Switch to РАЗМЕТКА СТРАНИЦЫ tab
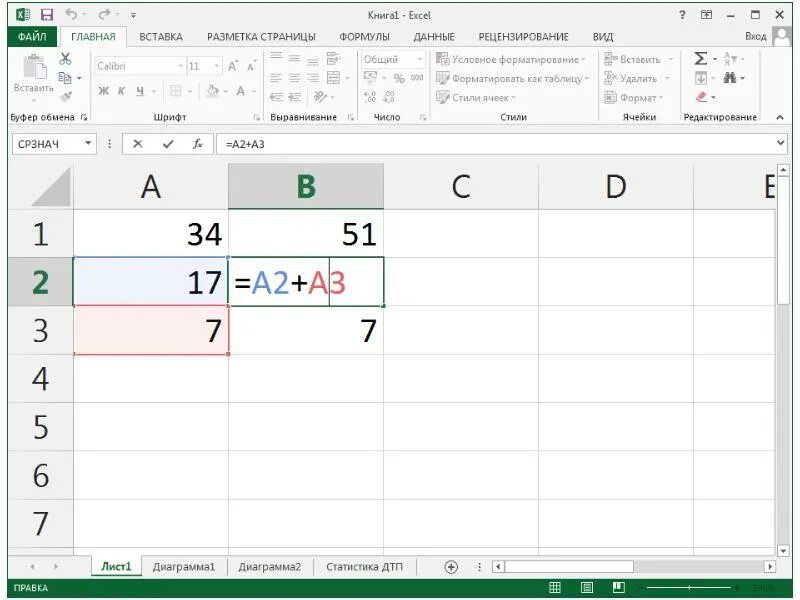Viewport: 800px width, 600px height. point(261,37)
